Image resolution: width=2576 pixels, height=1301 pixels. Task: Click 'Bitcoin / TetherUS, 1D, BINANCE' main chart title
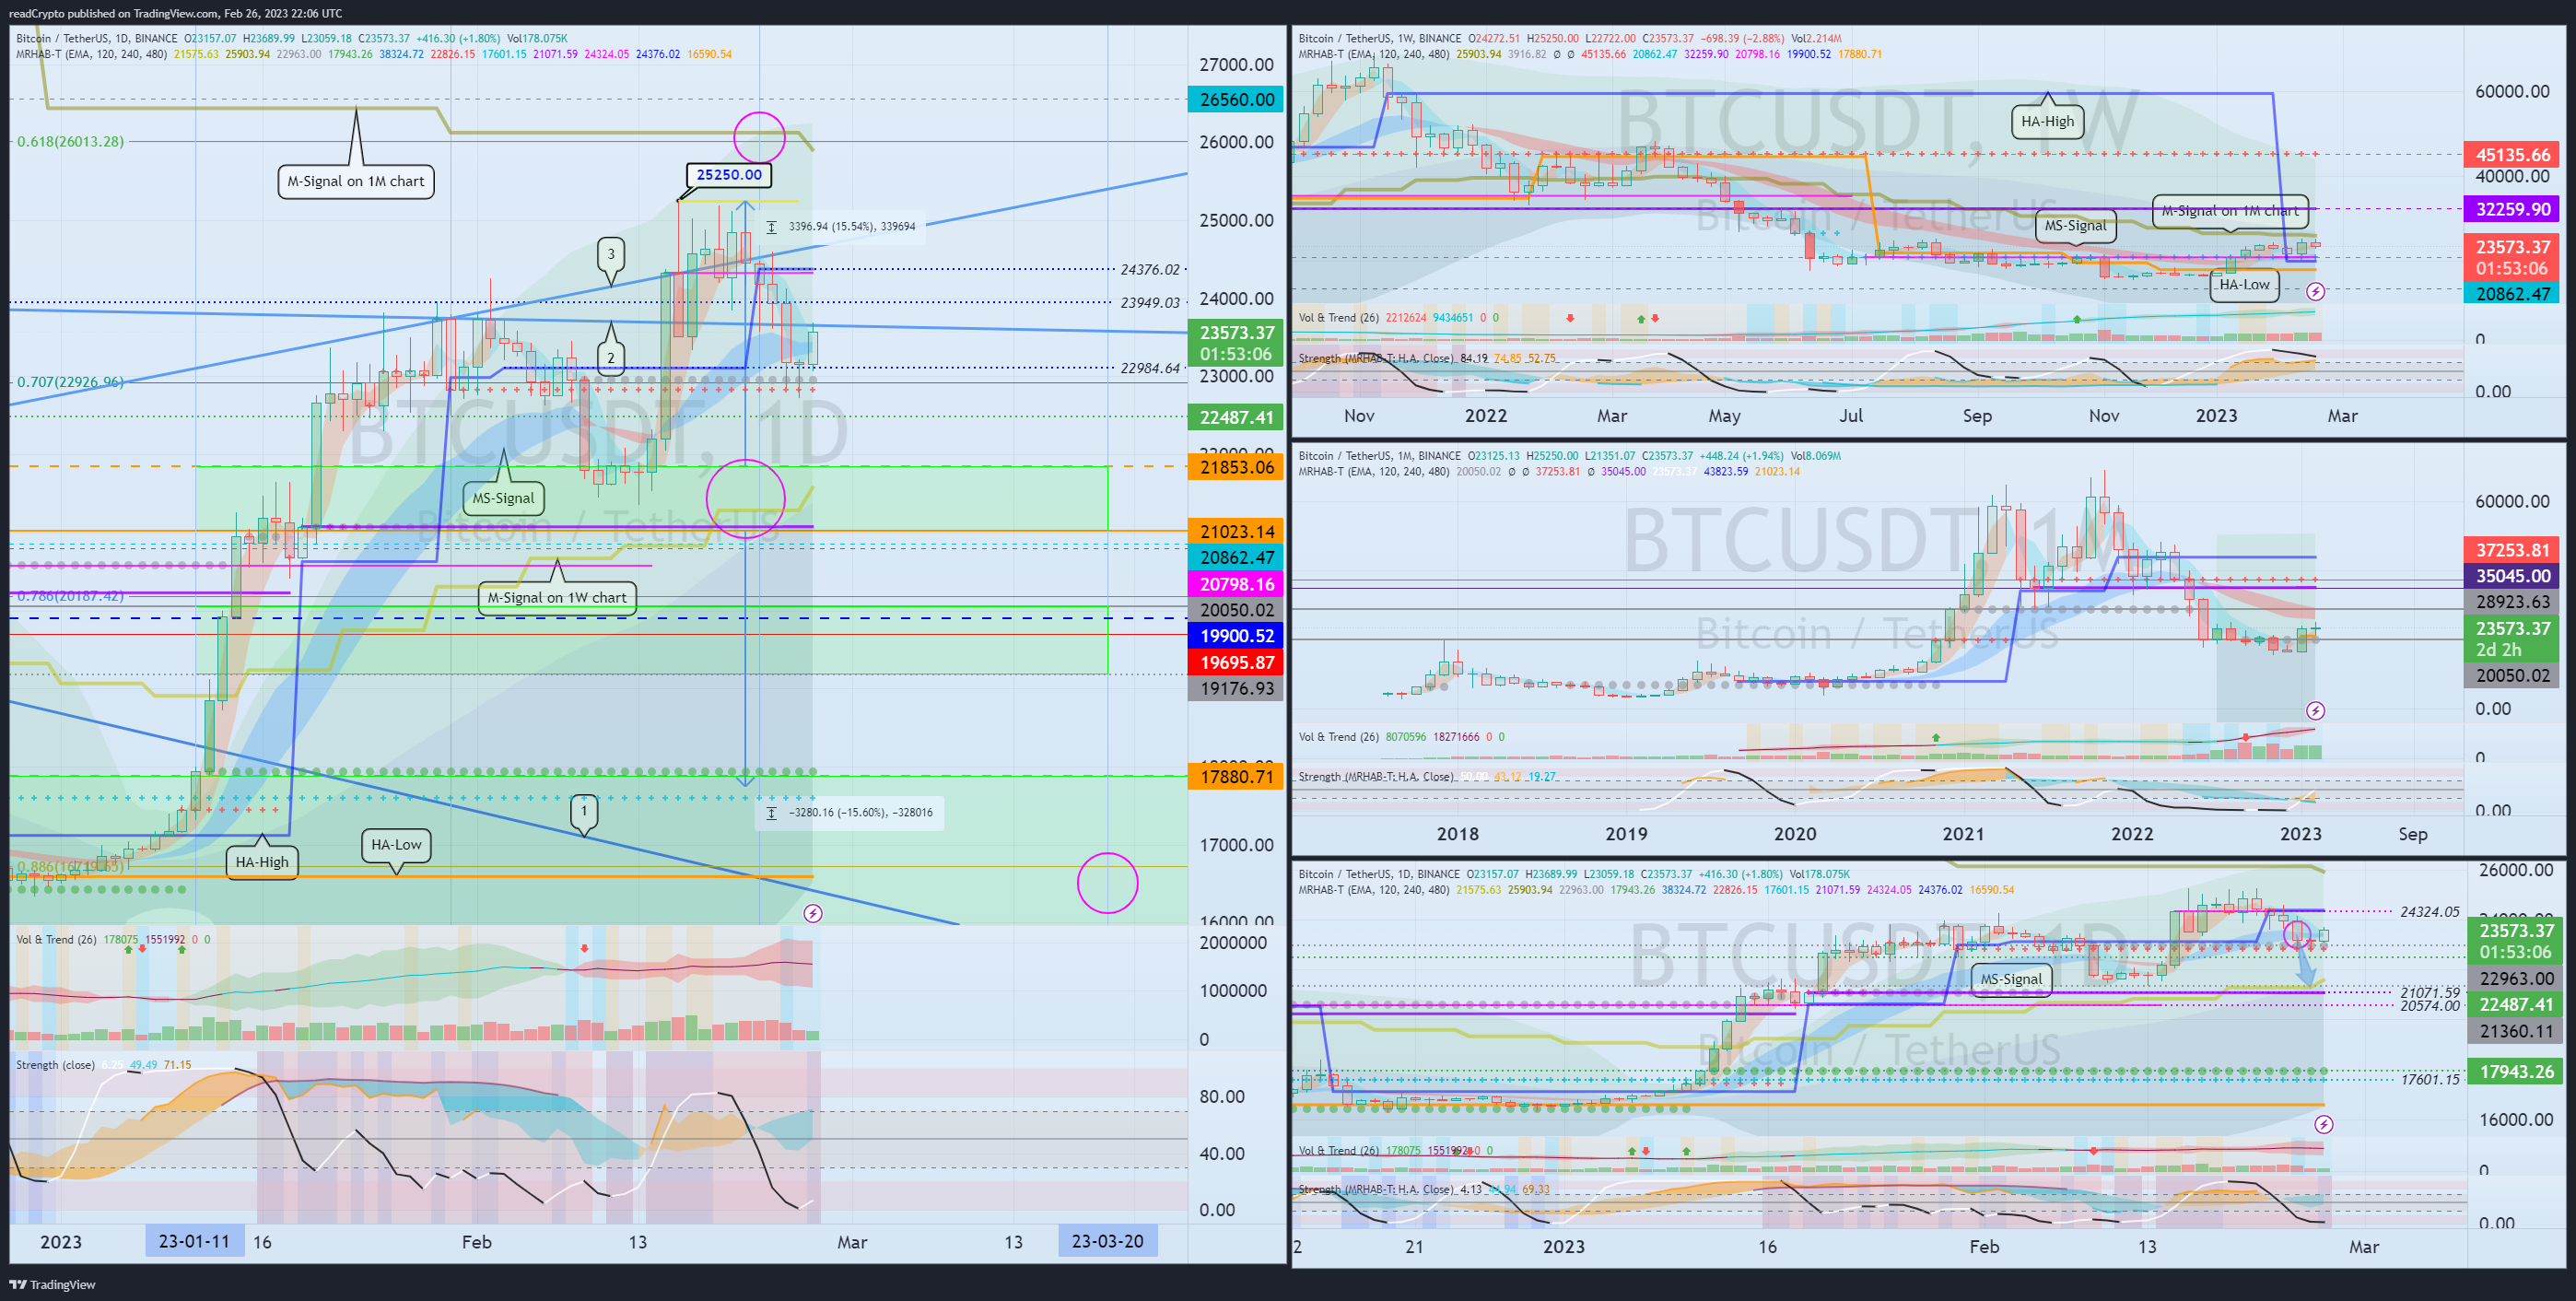tap(97, 38)
